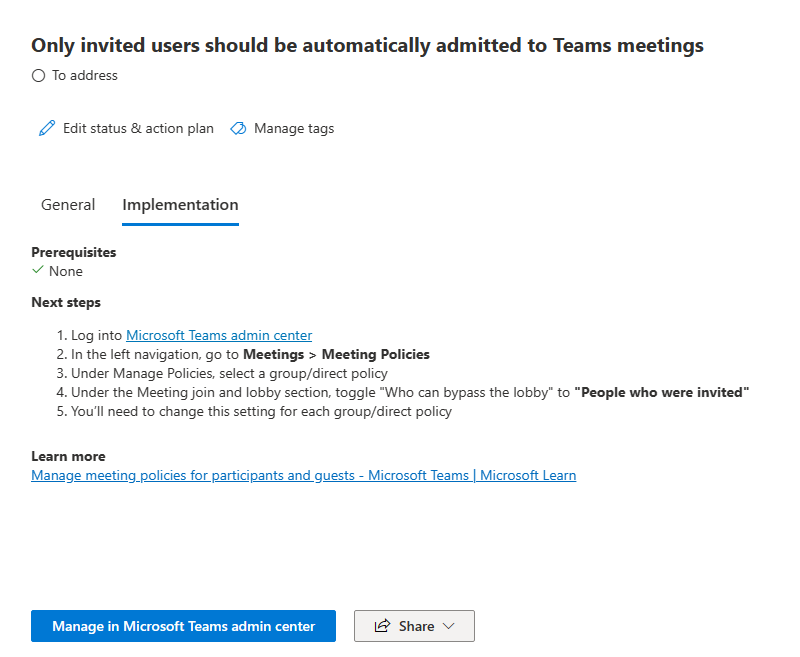Image resolution: width=800 pixels, height=657 pixels.
Task: Click the Share button label
Action: click(x=416, y=626)
